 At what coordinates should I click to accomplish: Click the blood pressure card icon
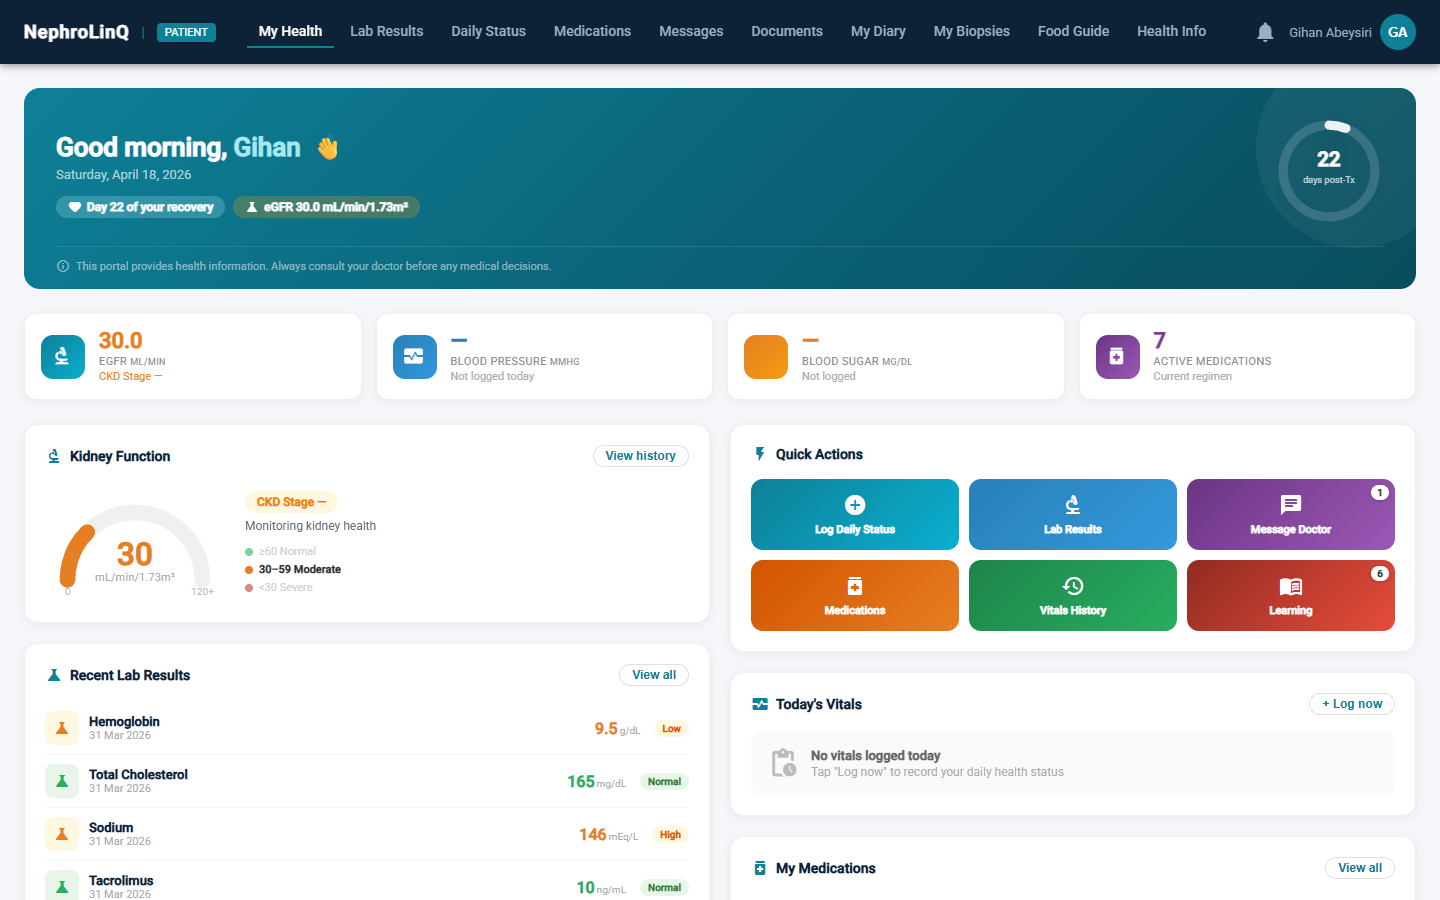414,356
